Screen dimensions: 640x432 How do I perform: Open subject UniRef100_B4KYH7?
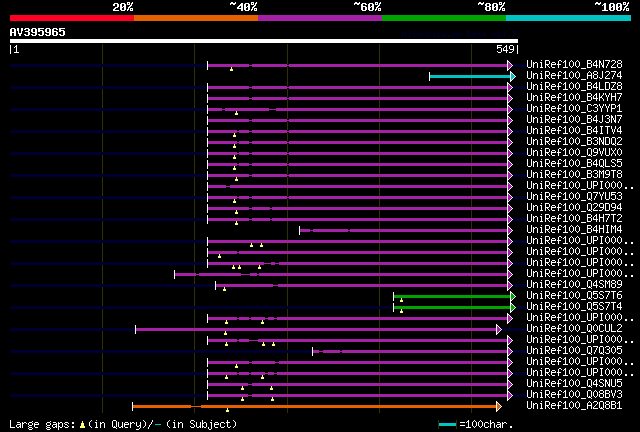tap(574, 98)
